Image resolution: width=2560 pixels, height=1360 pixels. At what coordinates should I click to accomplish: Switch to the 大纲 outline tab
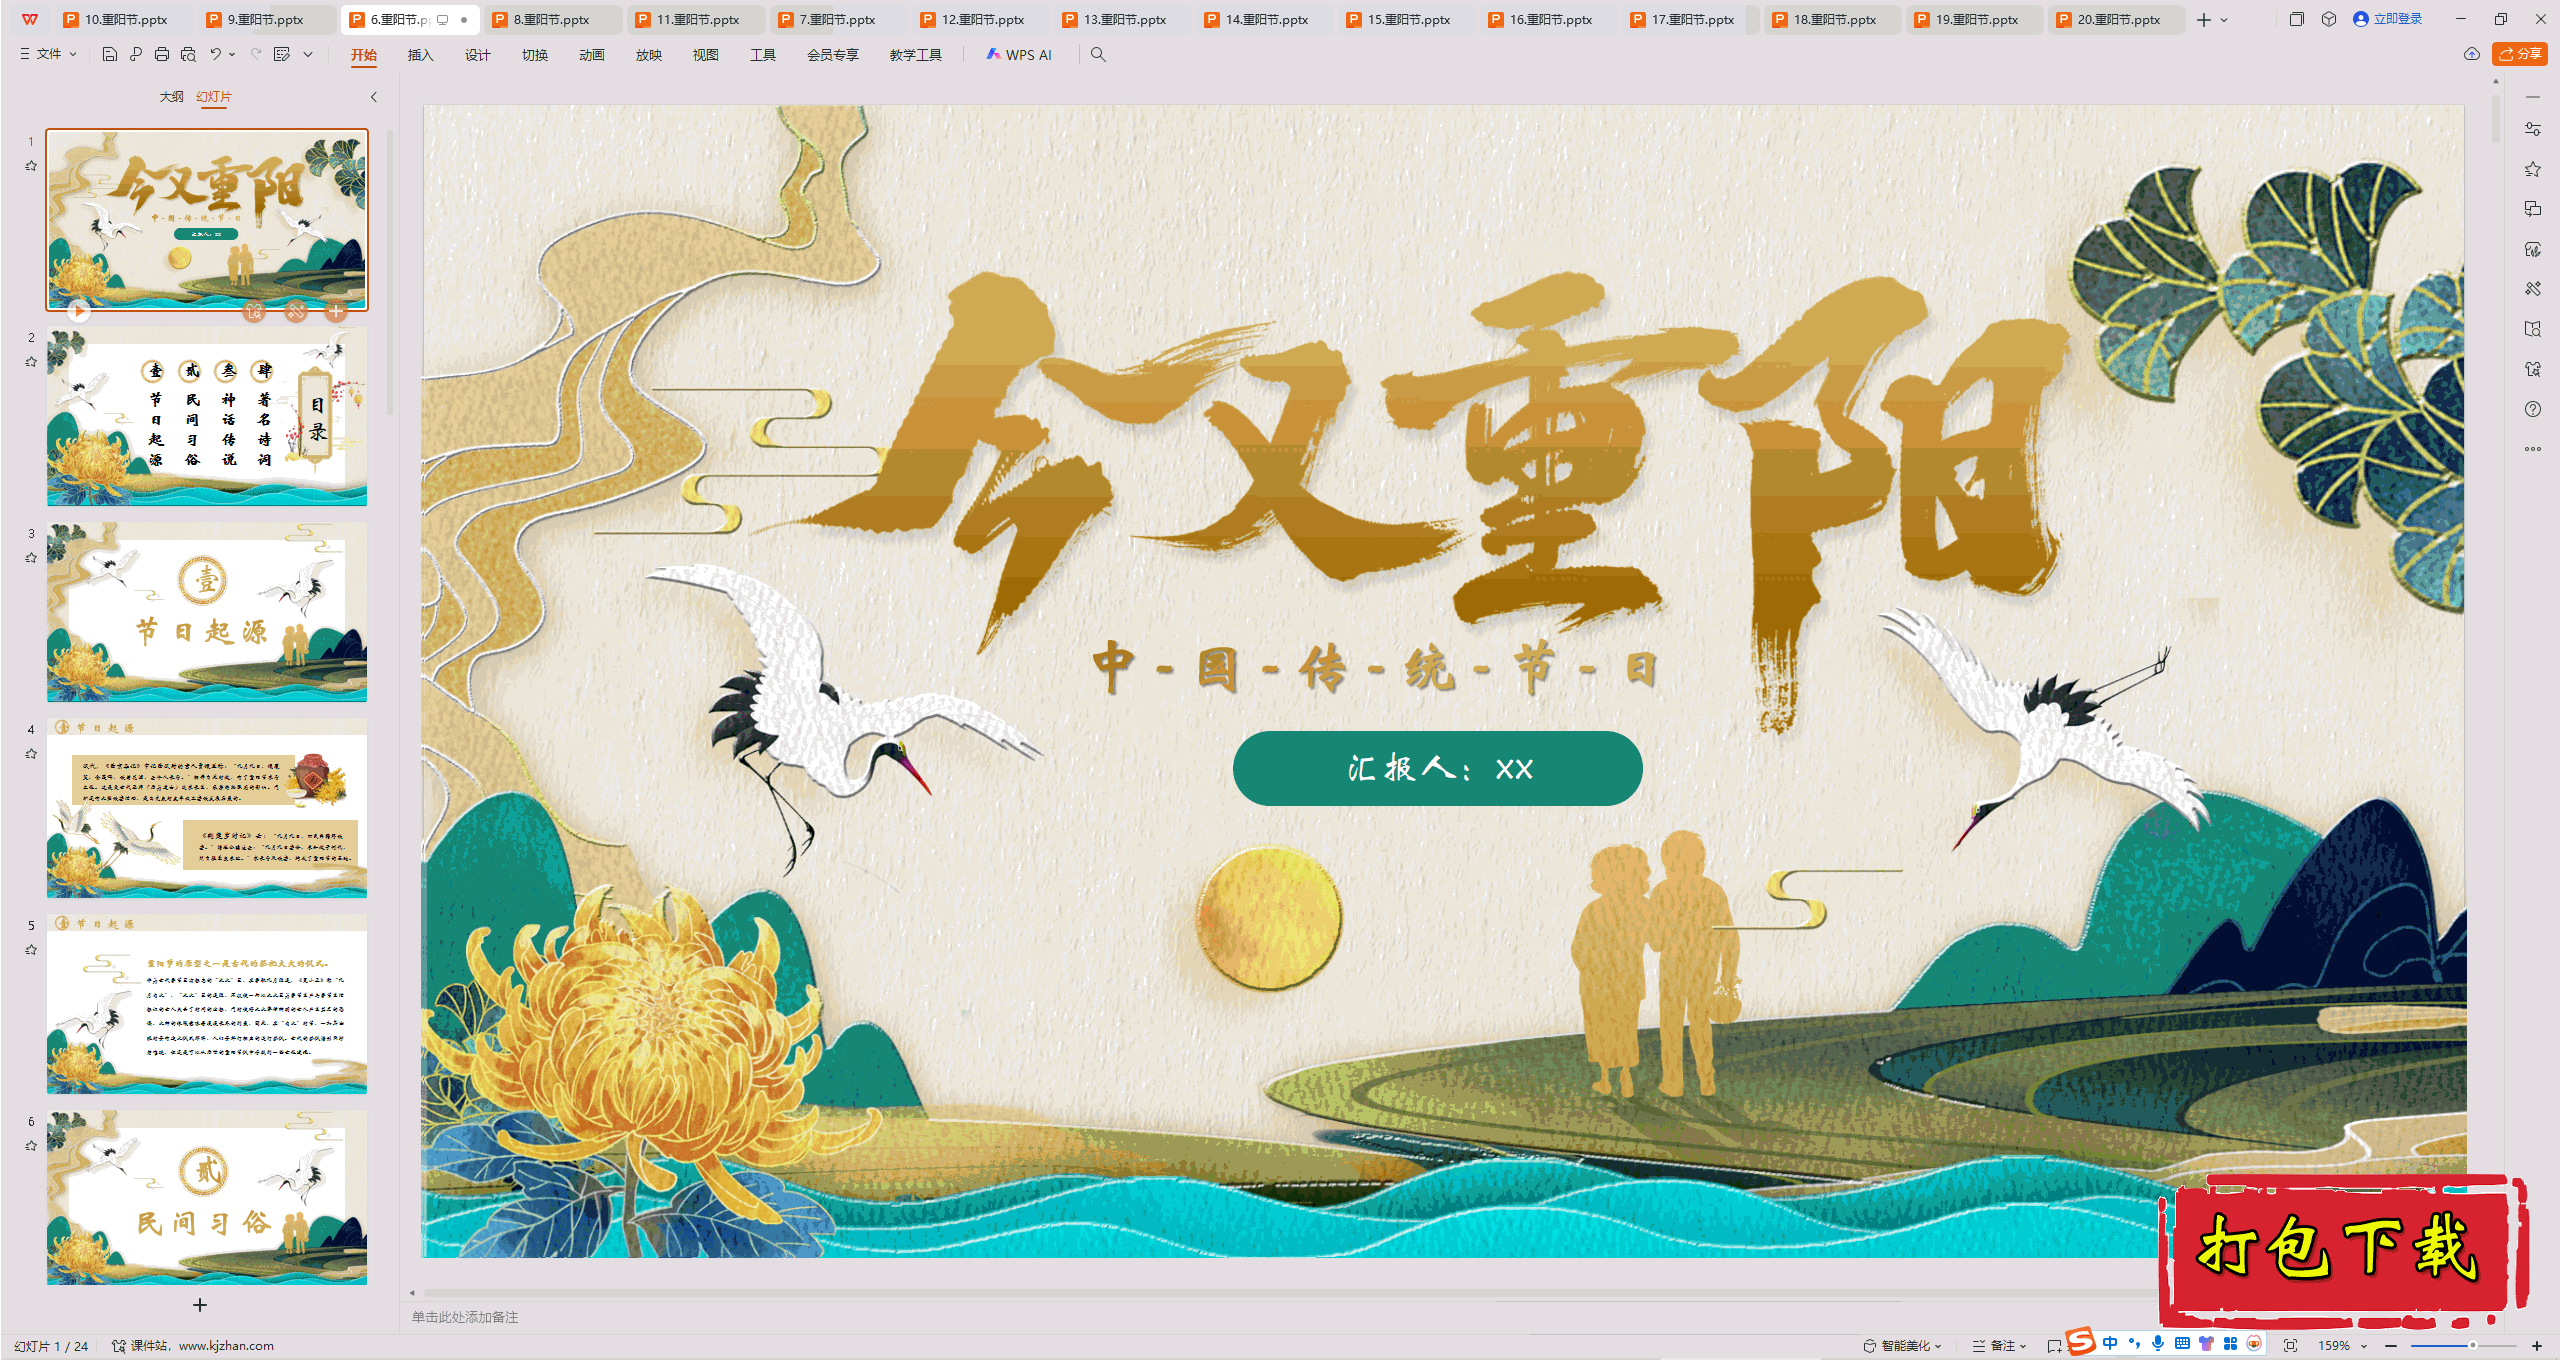tap(171, 97)
